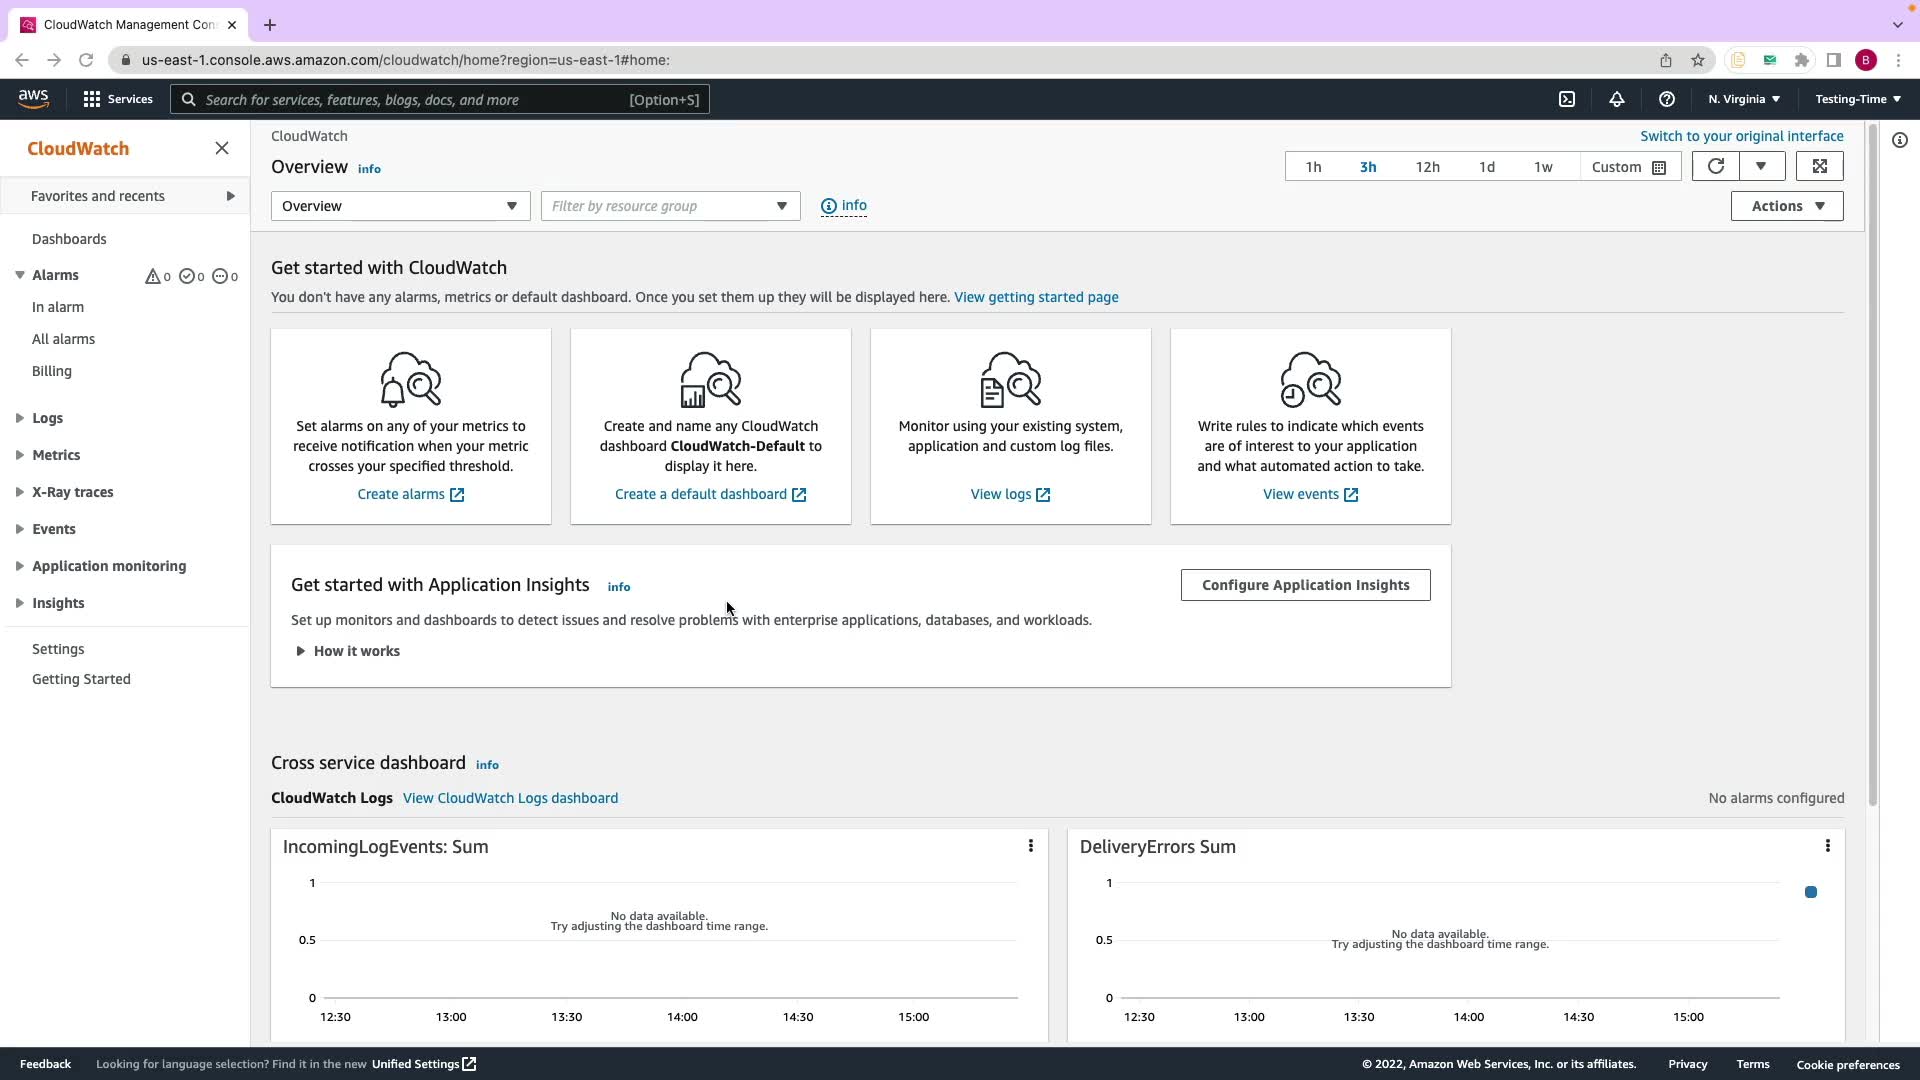Click the notifications bell icon
The width and height of the screenshot is (1920, 1080).
pyautogui.click(x=1617, y=99)
